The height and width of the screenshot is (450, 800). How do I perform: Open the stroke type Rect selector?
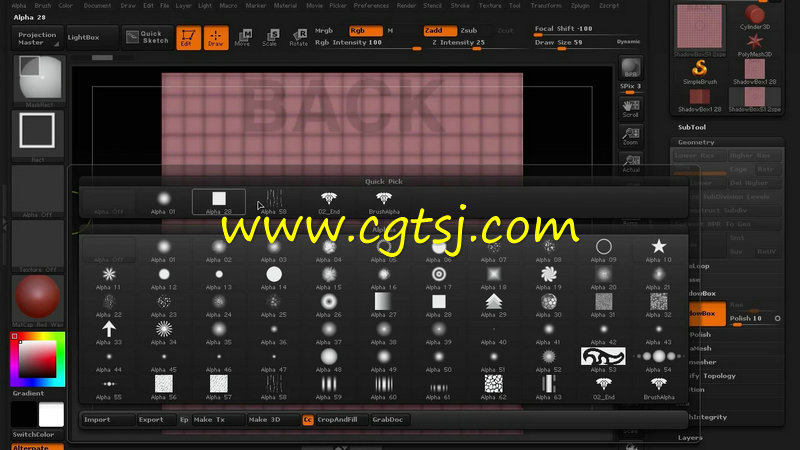(x=37, y=136)
